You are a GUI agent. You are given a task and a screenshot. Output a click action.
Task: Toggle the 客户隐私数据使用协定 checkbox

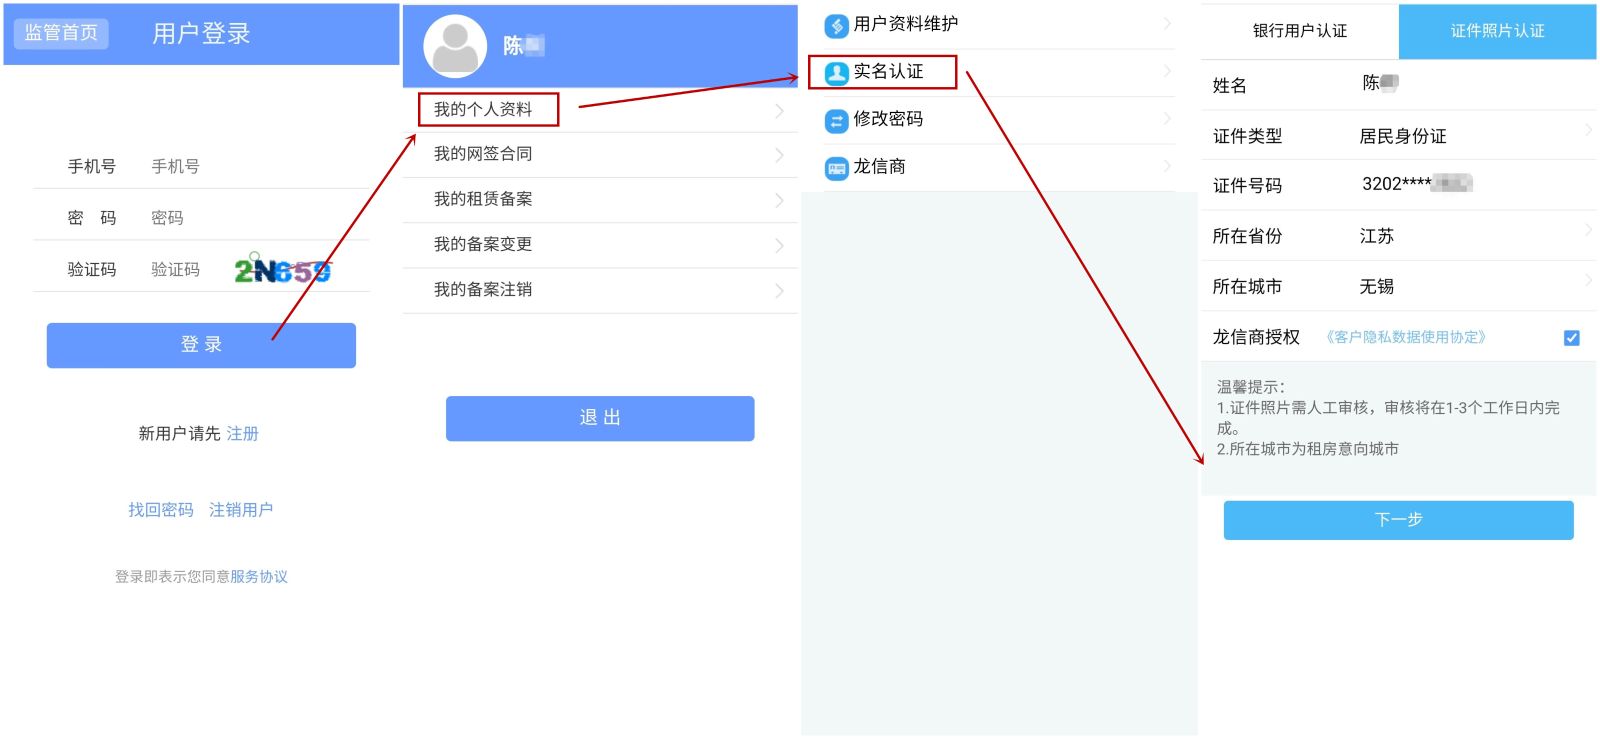click(x=1571, y=338)
